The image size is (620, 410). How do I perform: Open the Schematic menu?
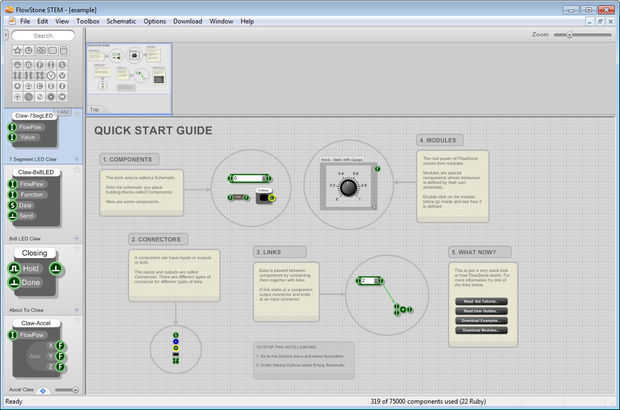pyautogui.click(x=121, y=21)
